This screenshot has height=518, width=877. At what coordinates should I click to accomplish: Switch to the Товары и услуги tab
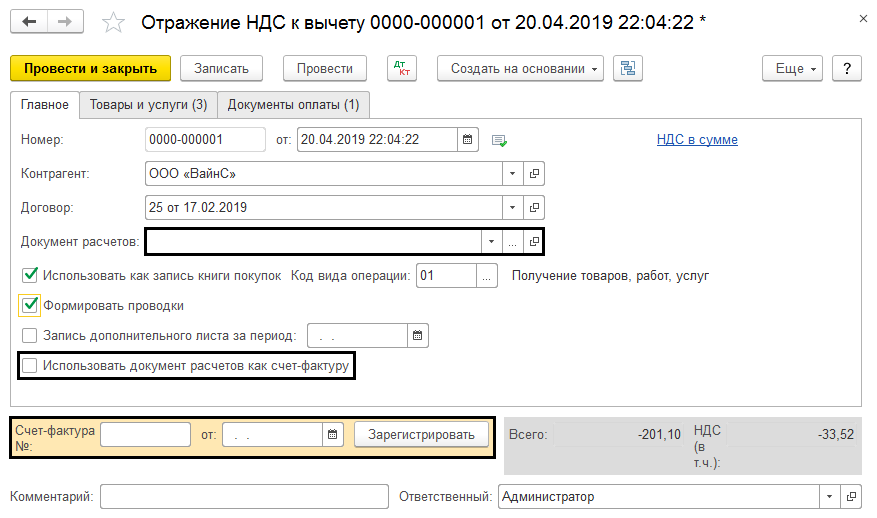point(148,105)
